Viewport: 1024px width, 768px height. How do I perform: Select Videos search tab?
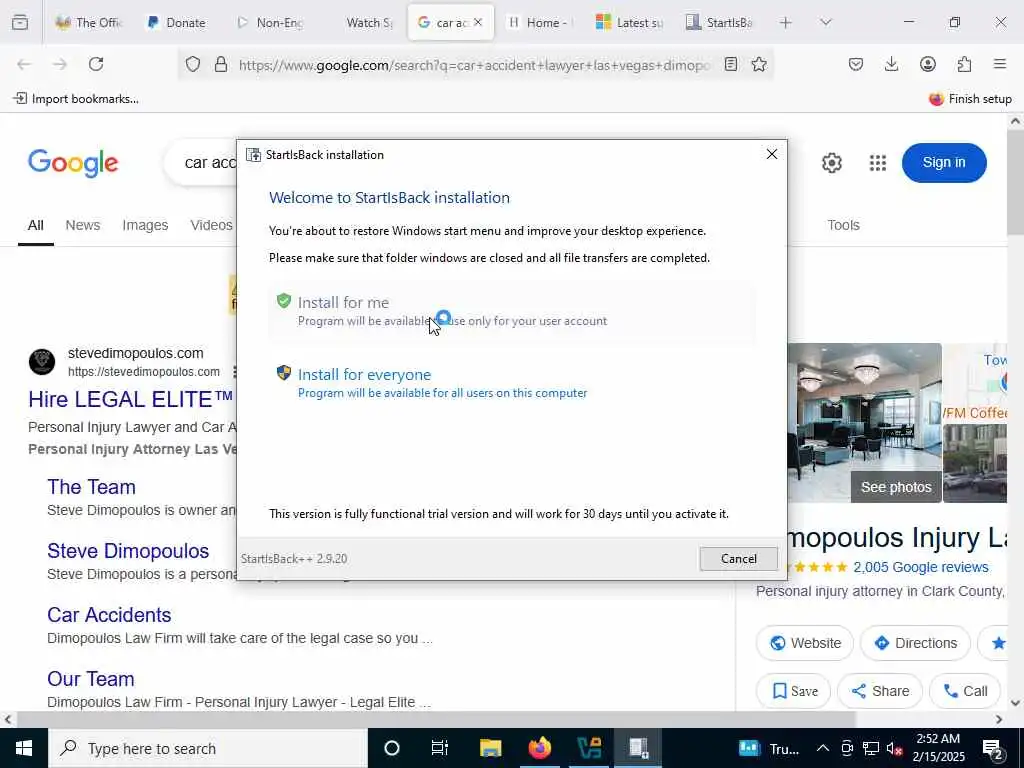(211, 225)
